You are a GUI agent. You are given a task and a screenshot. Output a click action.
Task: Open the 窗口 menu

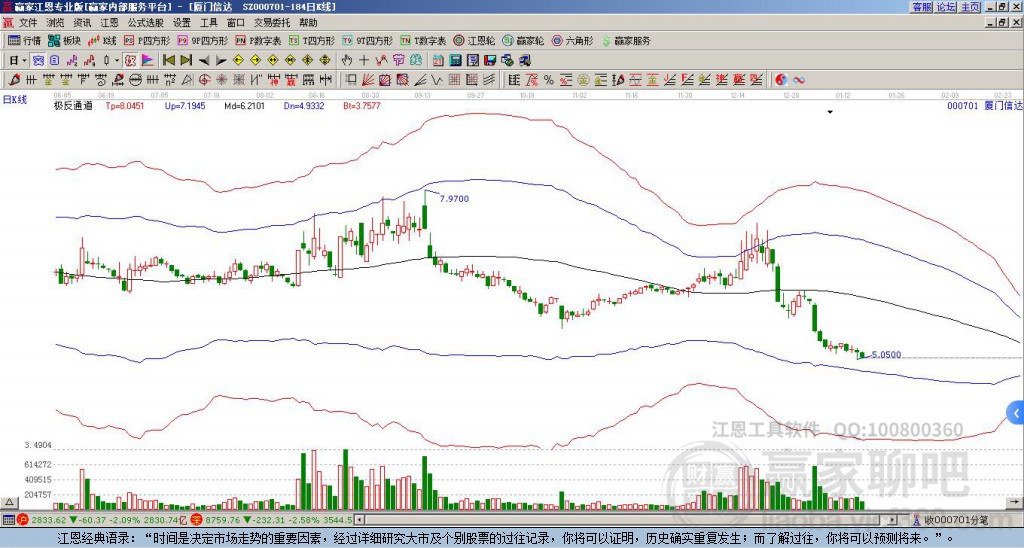[236, 23]
